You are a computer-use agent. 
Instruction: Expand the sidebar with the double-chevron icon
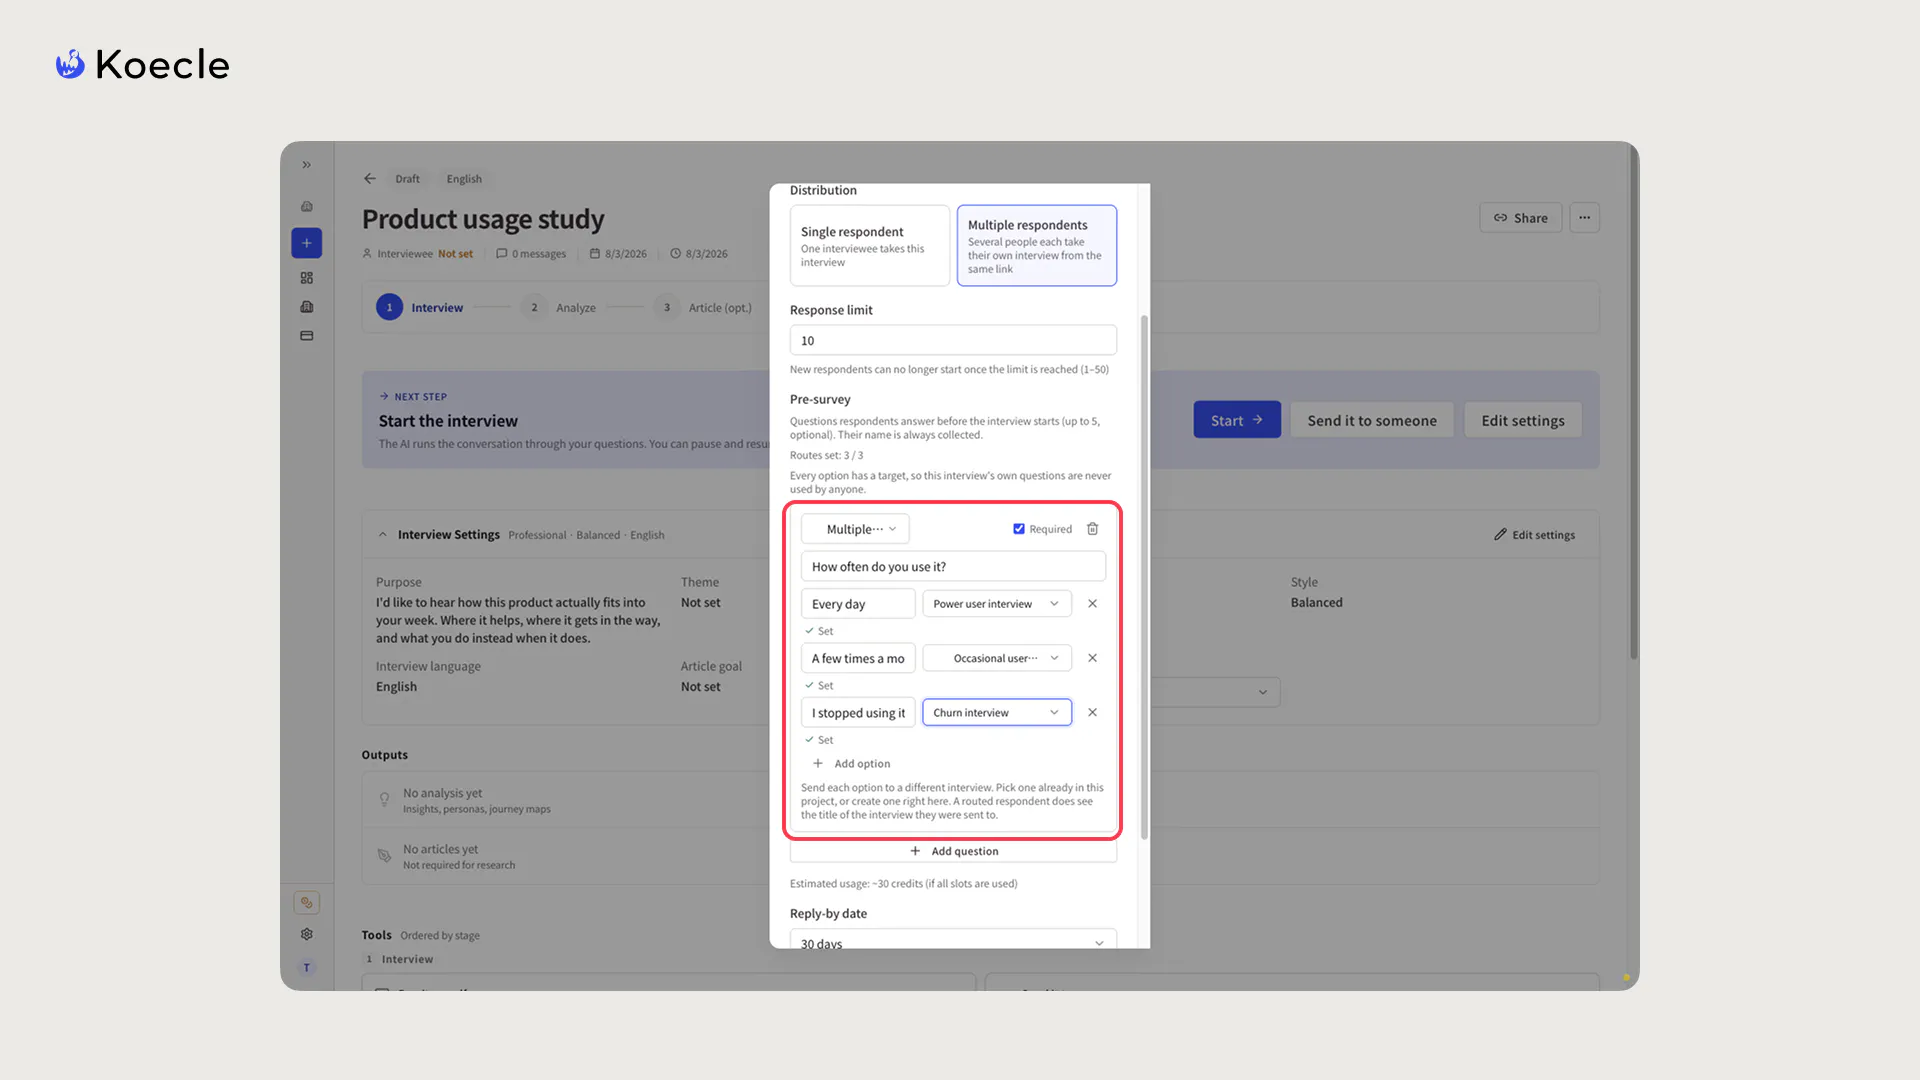307,165
